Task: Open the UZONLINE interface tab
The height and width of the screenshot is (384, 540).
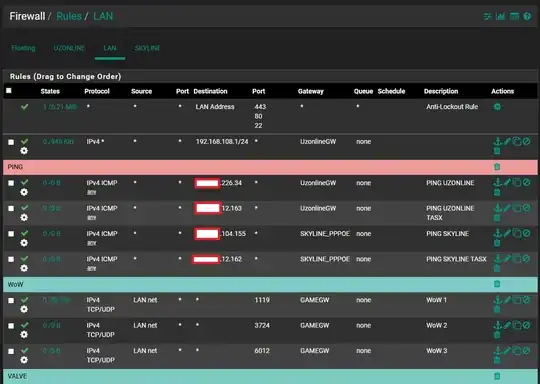Action: pyautogui.click(x=69, y=48)
